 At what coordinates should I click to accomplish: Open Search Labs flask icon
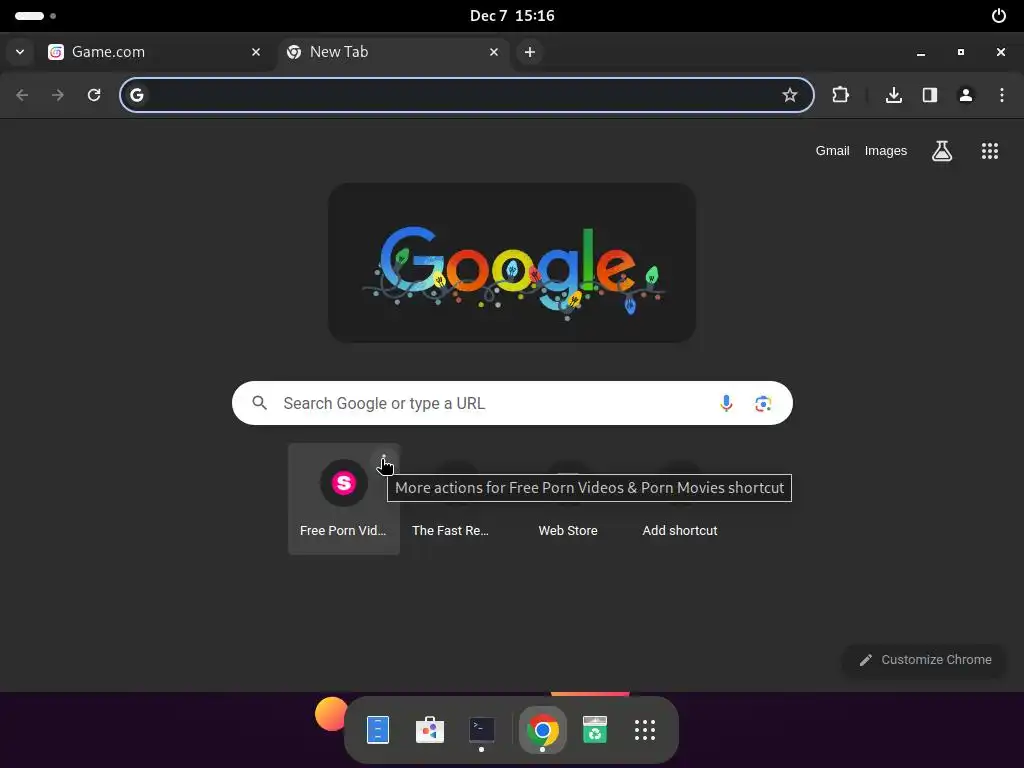(x=942, y=151)
